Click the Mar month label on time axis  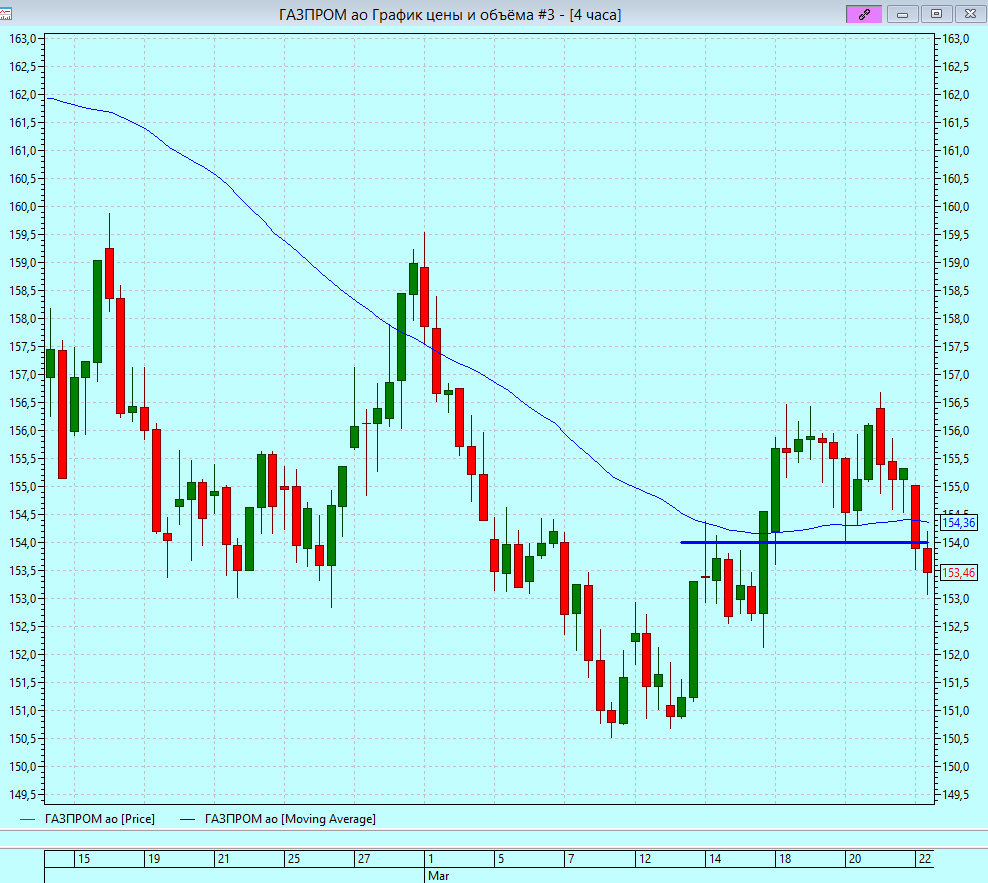pos(439,875)
